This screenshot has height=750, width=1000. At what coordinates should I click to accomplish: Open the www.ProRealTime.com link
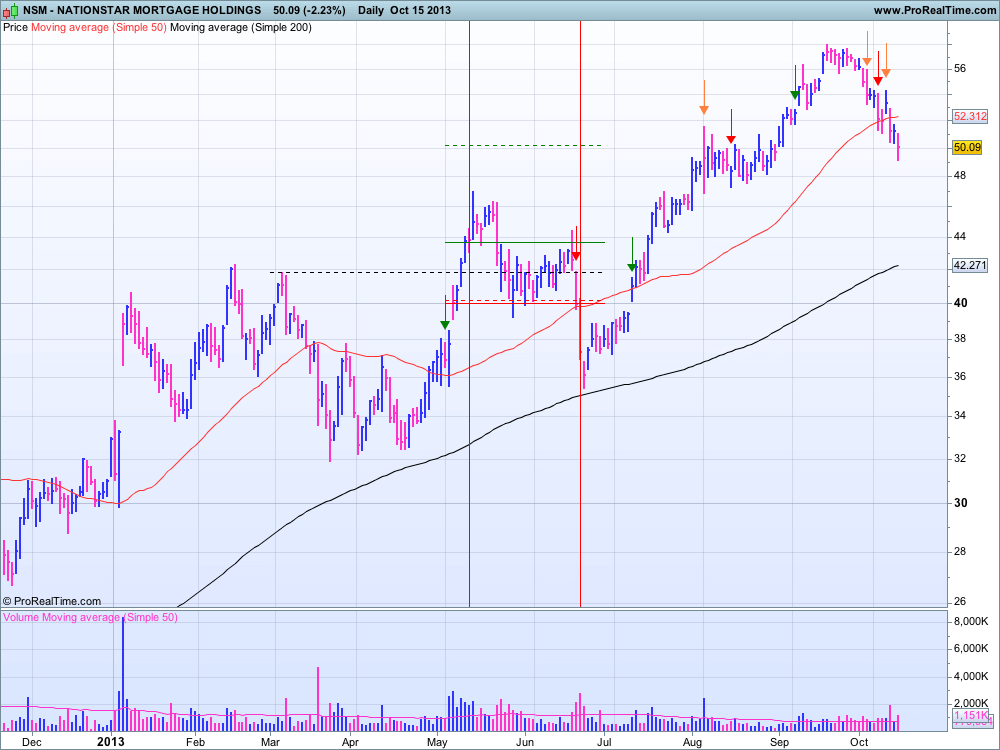(x=934, y=10)
